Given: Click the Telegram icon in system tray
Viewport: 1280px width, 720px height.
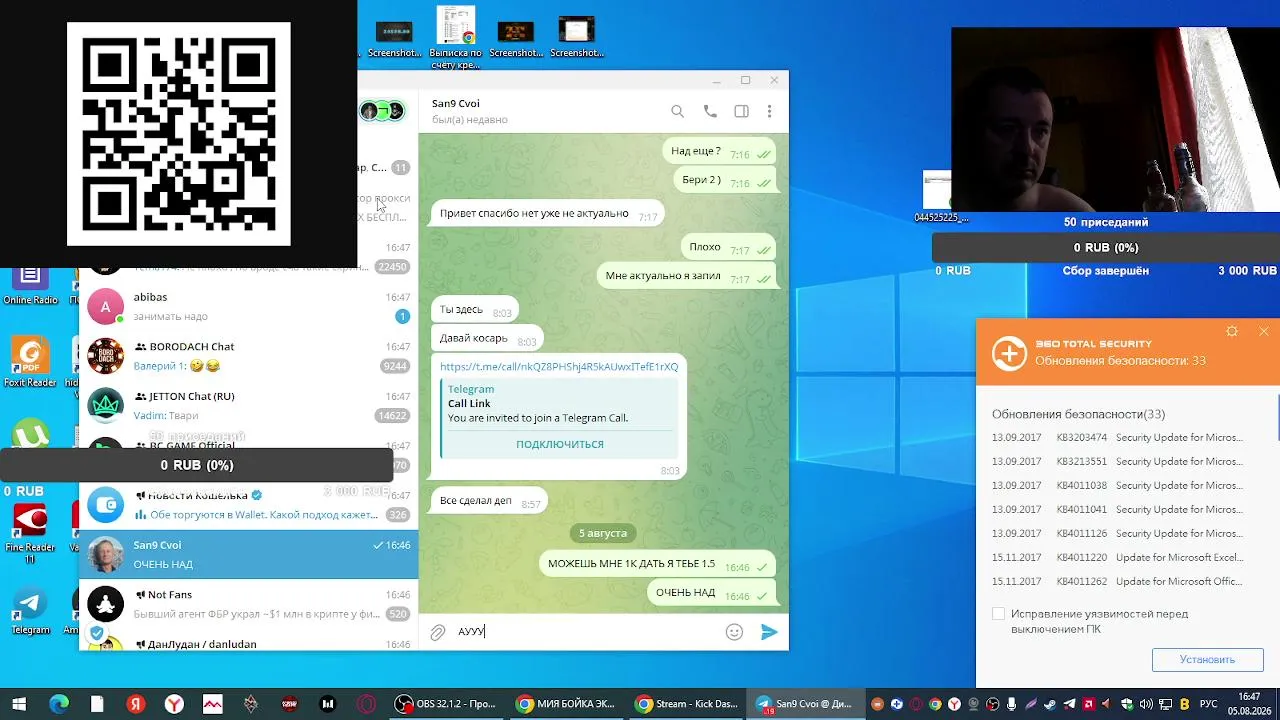Looking at the screenshot, I should [x=1070, y=704].
